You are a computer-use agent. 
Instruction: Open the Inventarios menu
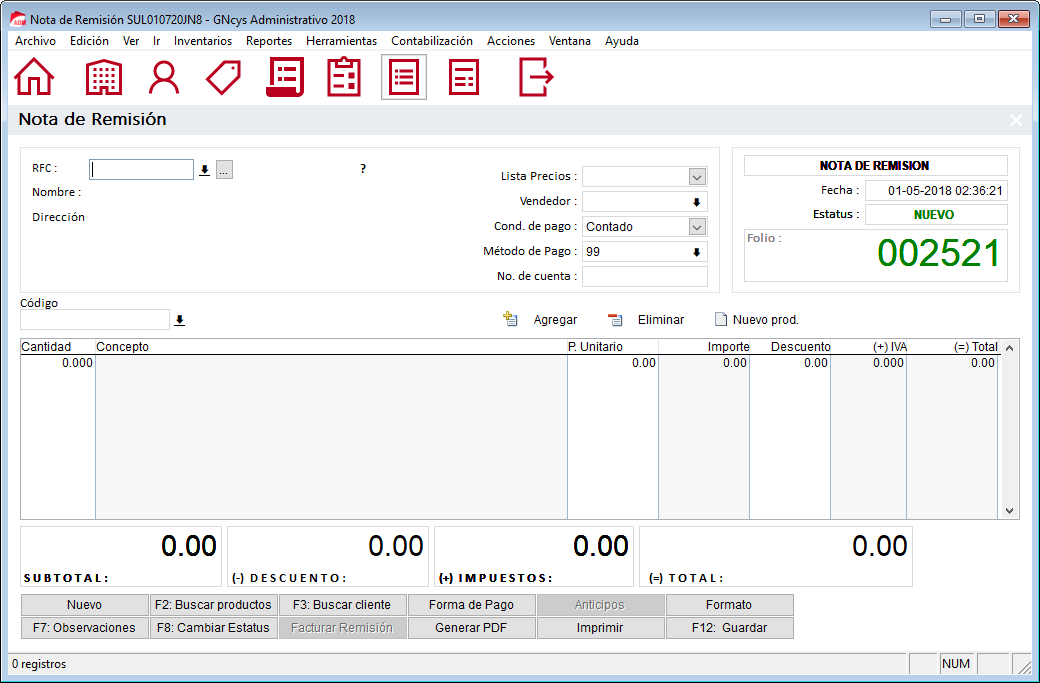(x=203, y=41)
